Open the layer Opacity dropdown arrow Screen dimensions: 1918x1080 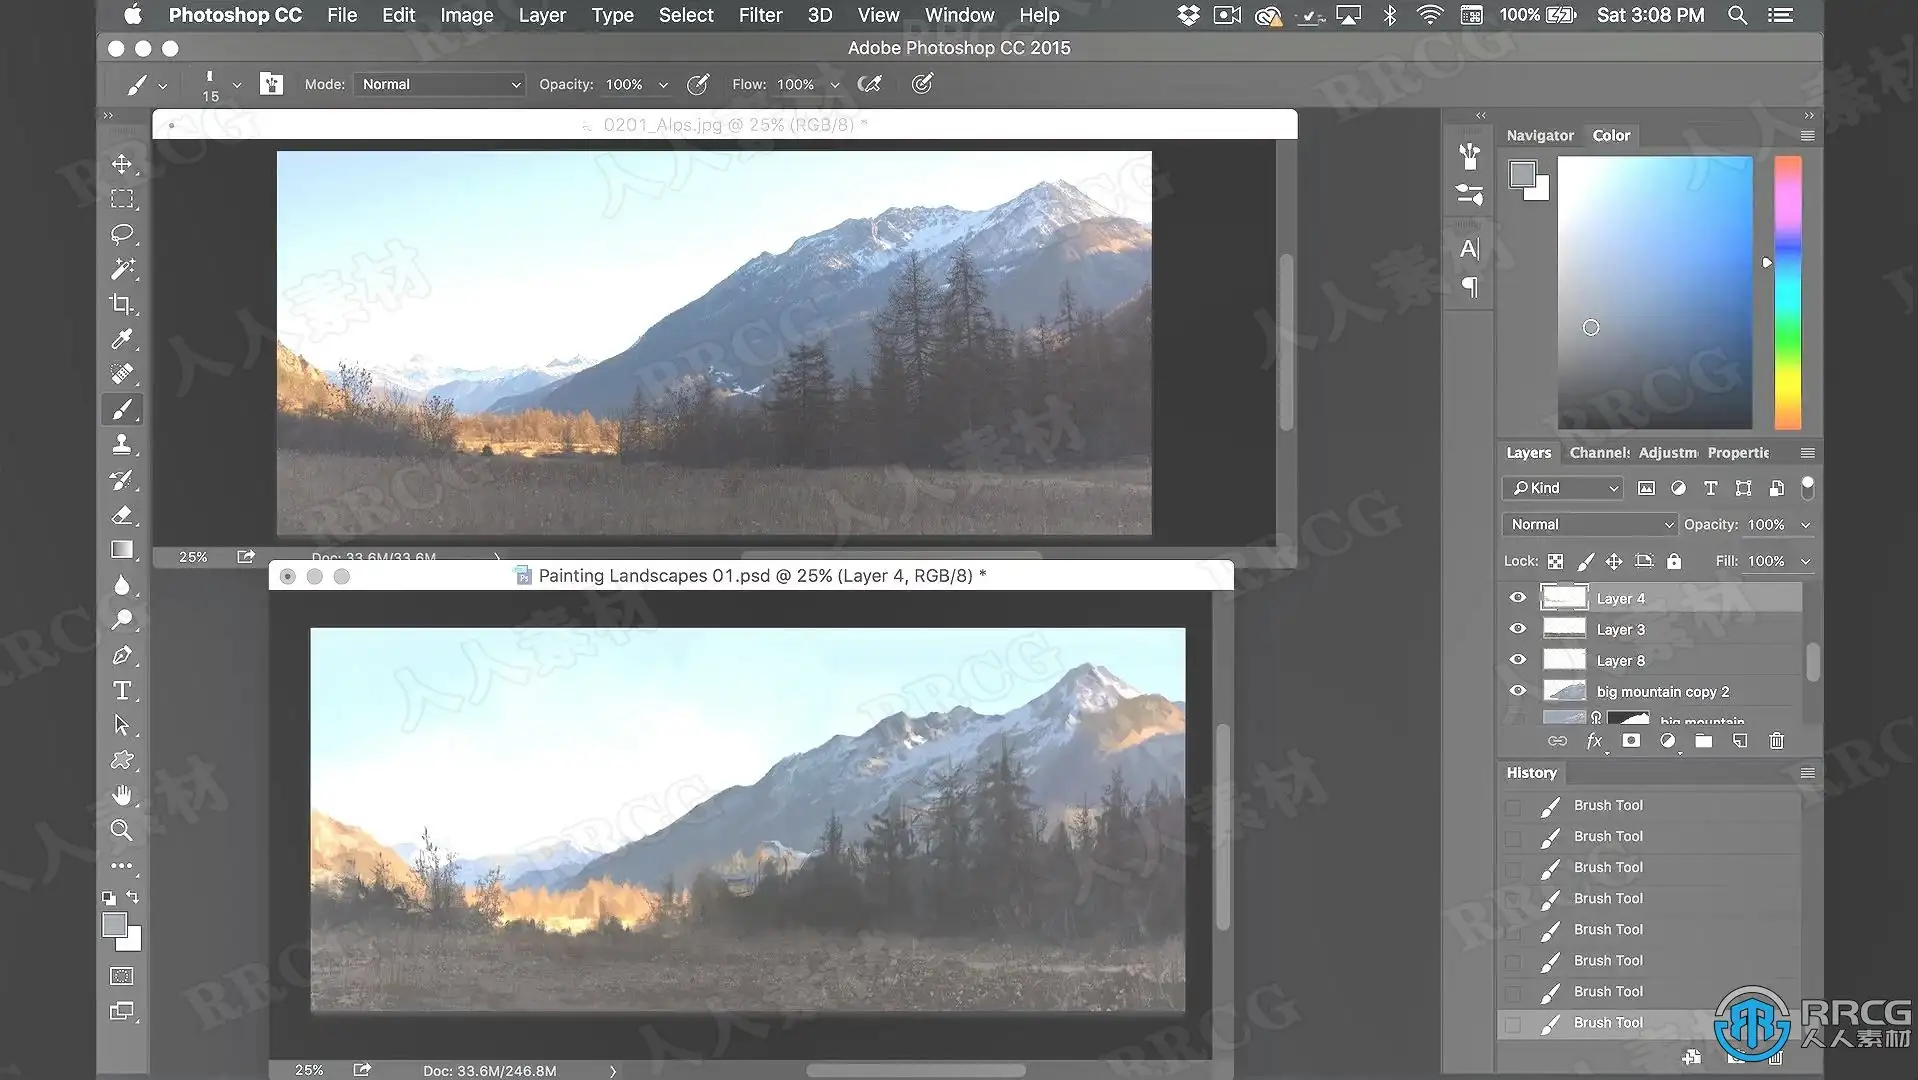[x=1806, y=525]
